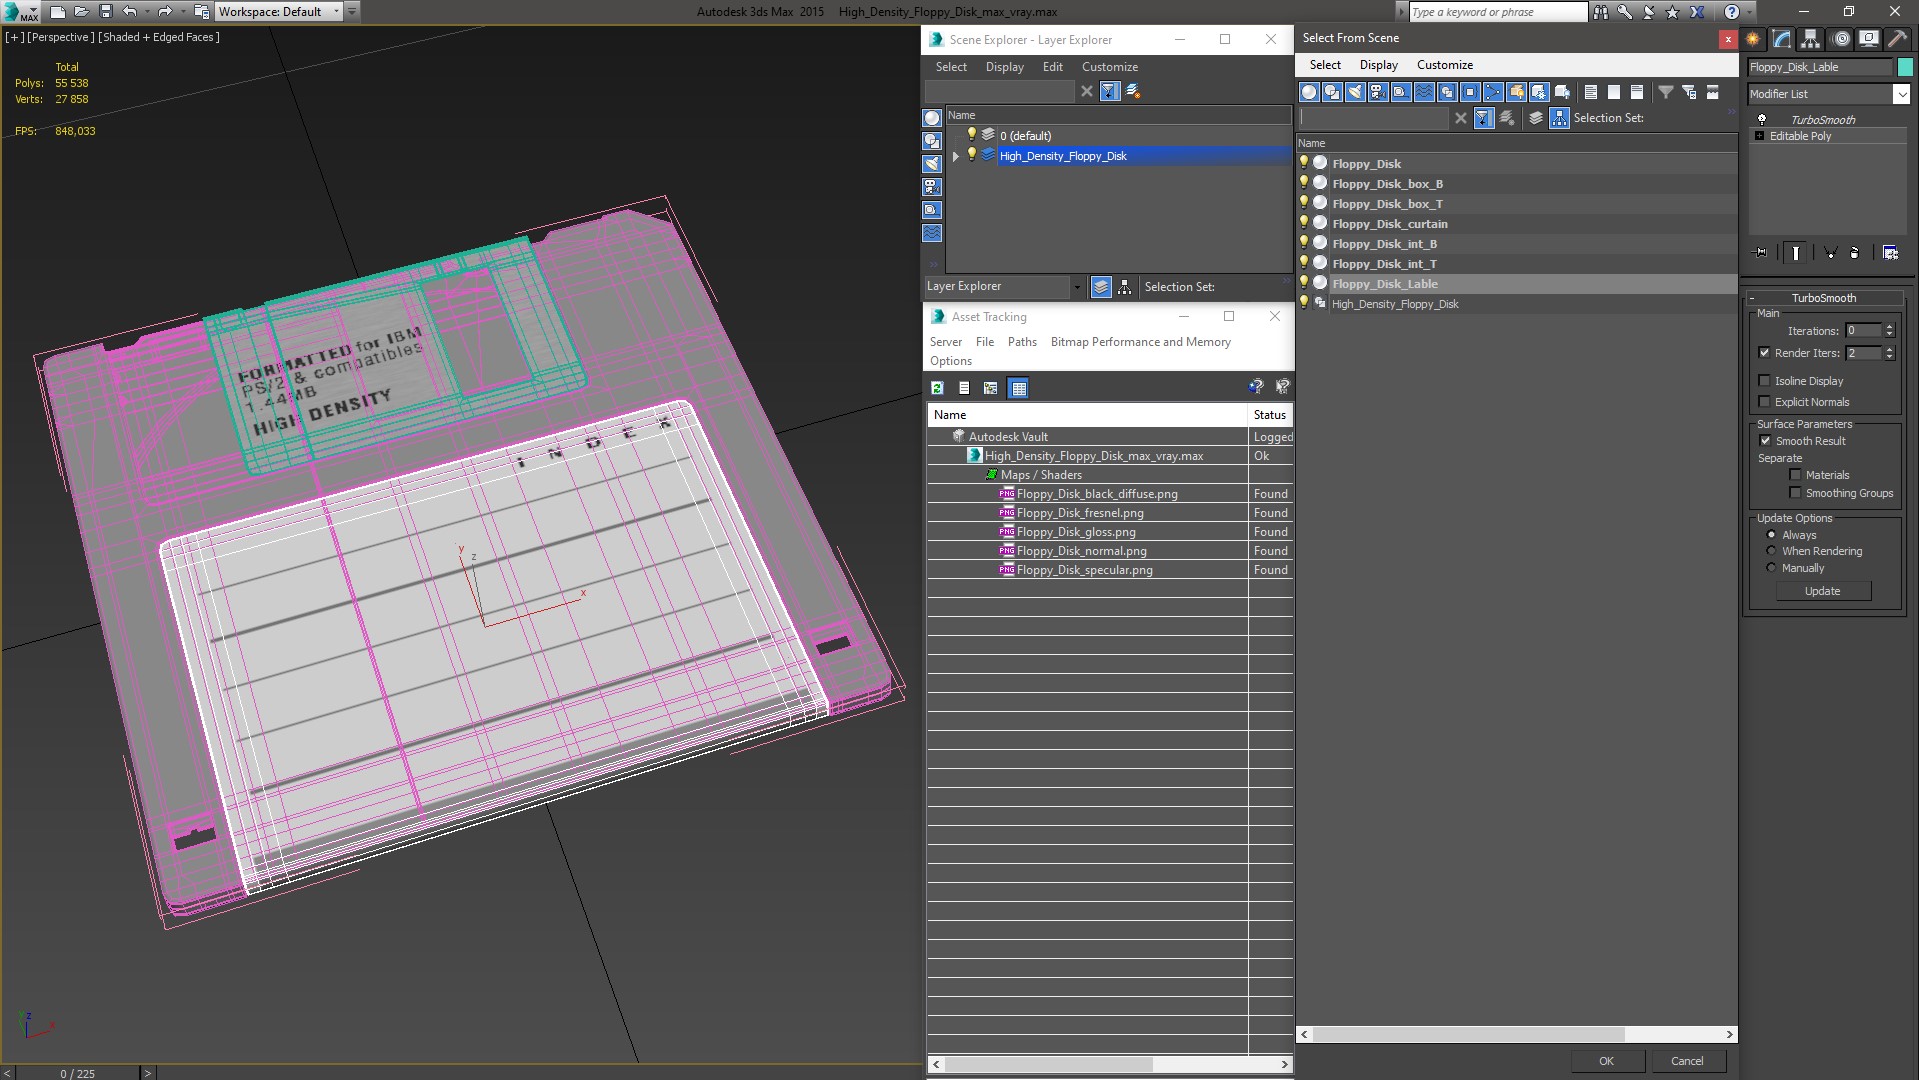Toggle Layer Explorer geometry filter on sidebar
The image size is (1919, 1080).
point(932,118)
